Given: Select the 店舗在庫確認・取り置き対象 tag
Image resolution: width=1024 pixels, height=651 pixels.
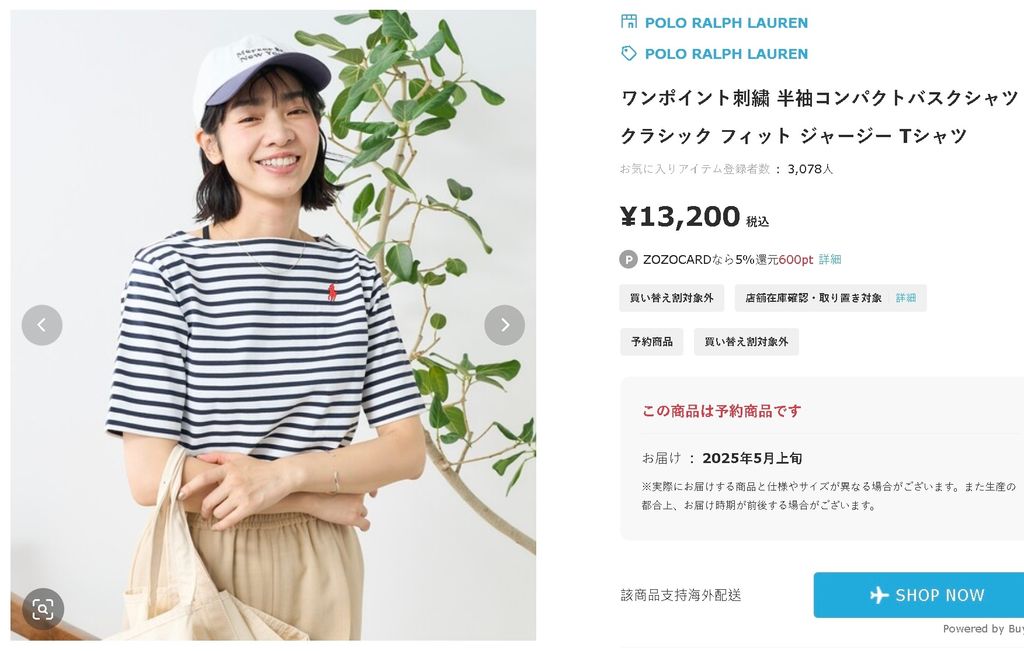Looking at the screenshot, I should coord(830,298).
